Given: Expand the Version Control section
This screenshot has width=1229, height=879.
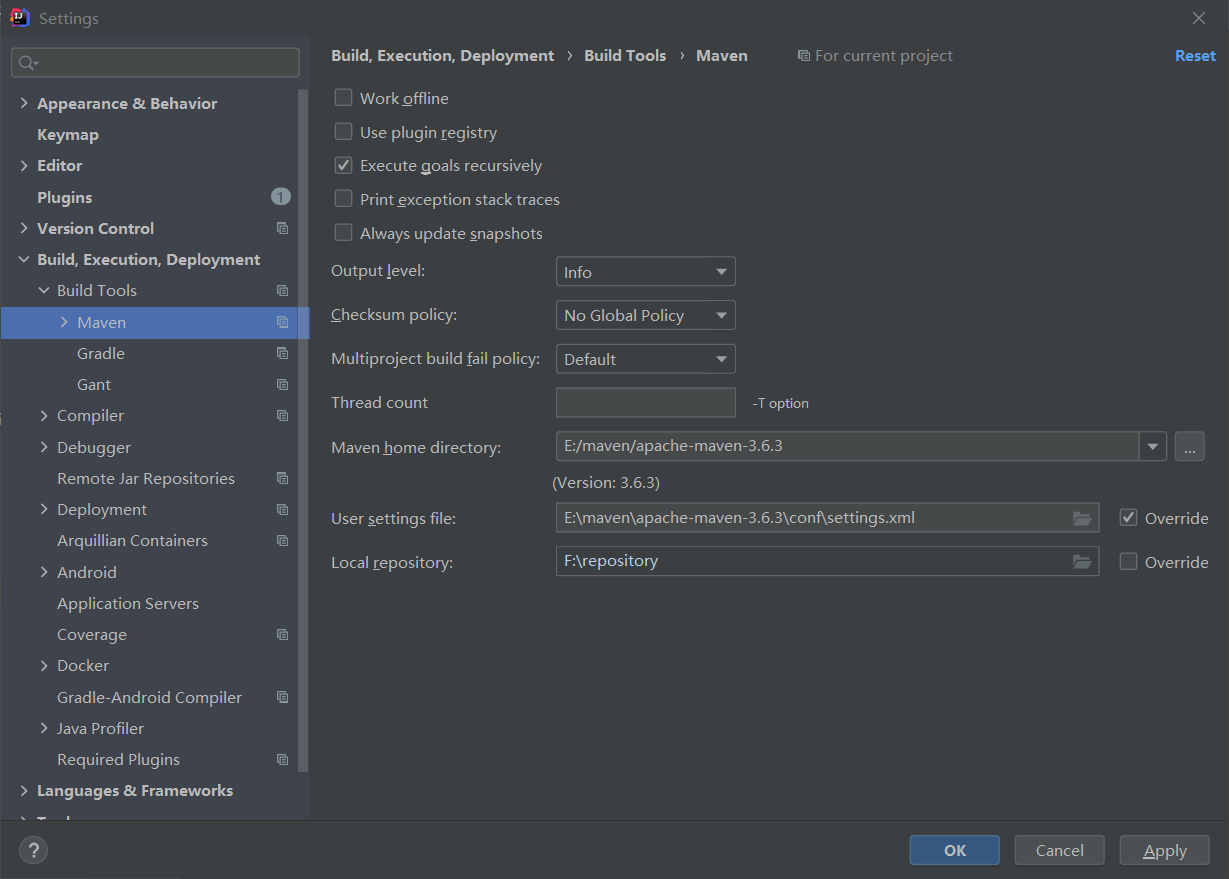Looking at the screenshot, I should pos(24,228).
